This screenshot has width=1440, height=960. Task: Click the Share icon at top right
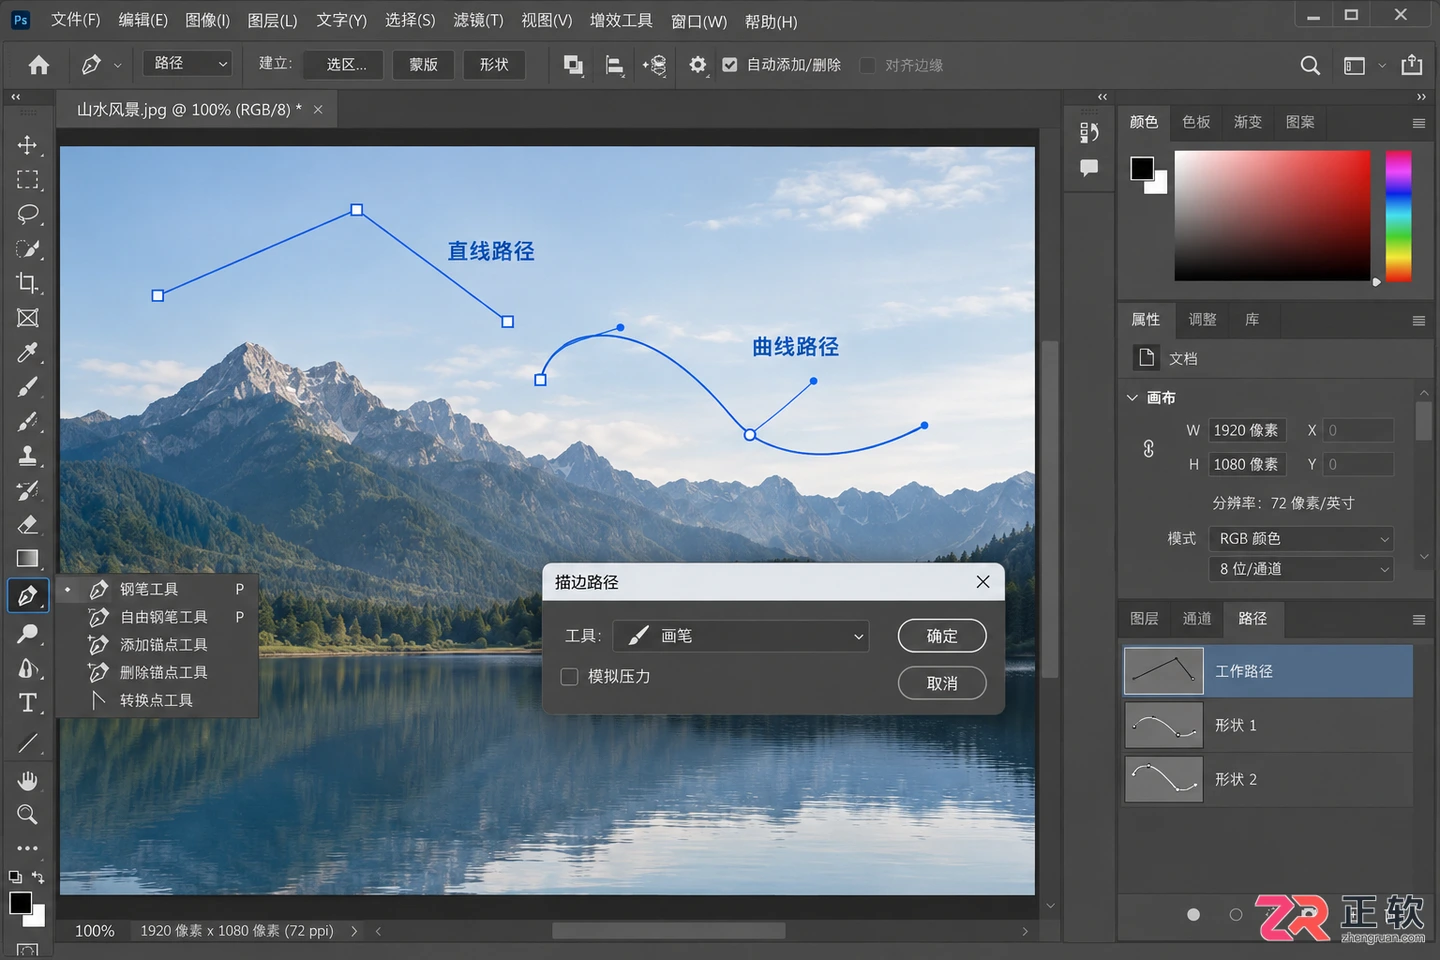[x=1412, y=65]
